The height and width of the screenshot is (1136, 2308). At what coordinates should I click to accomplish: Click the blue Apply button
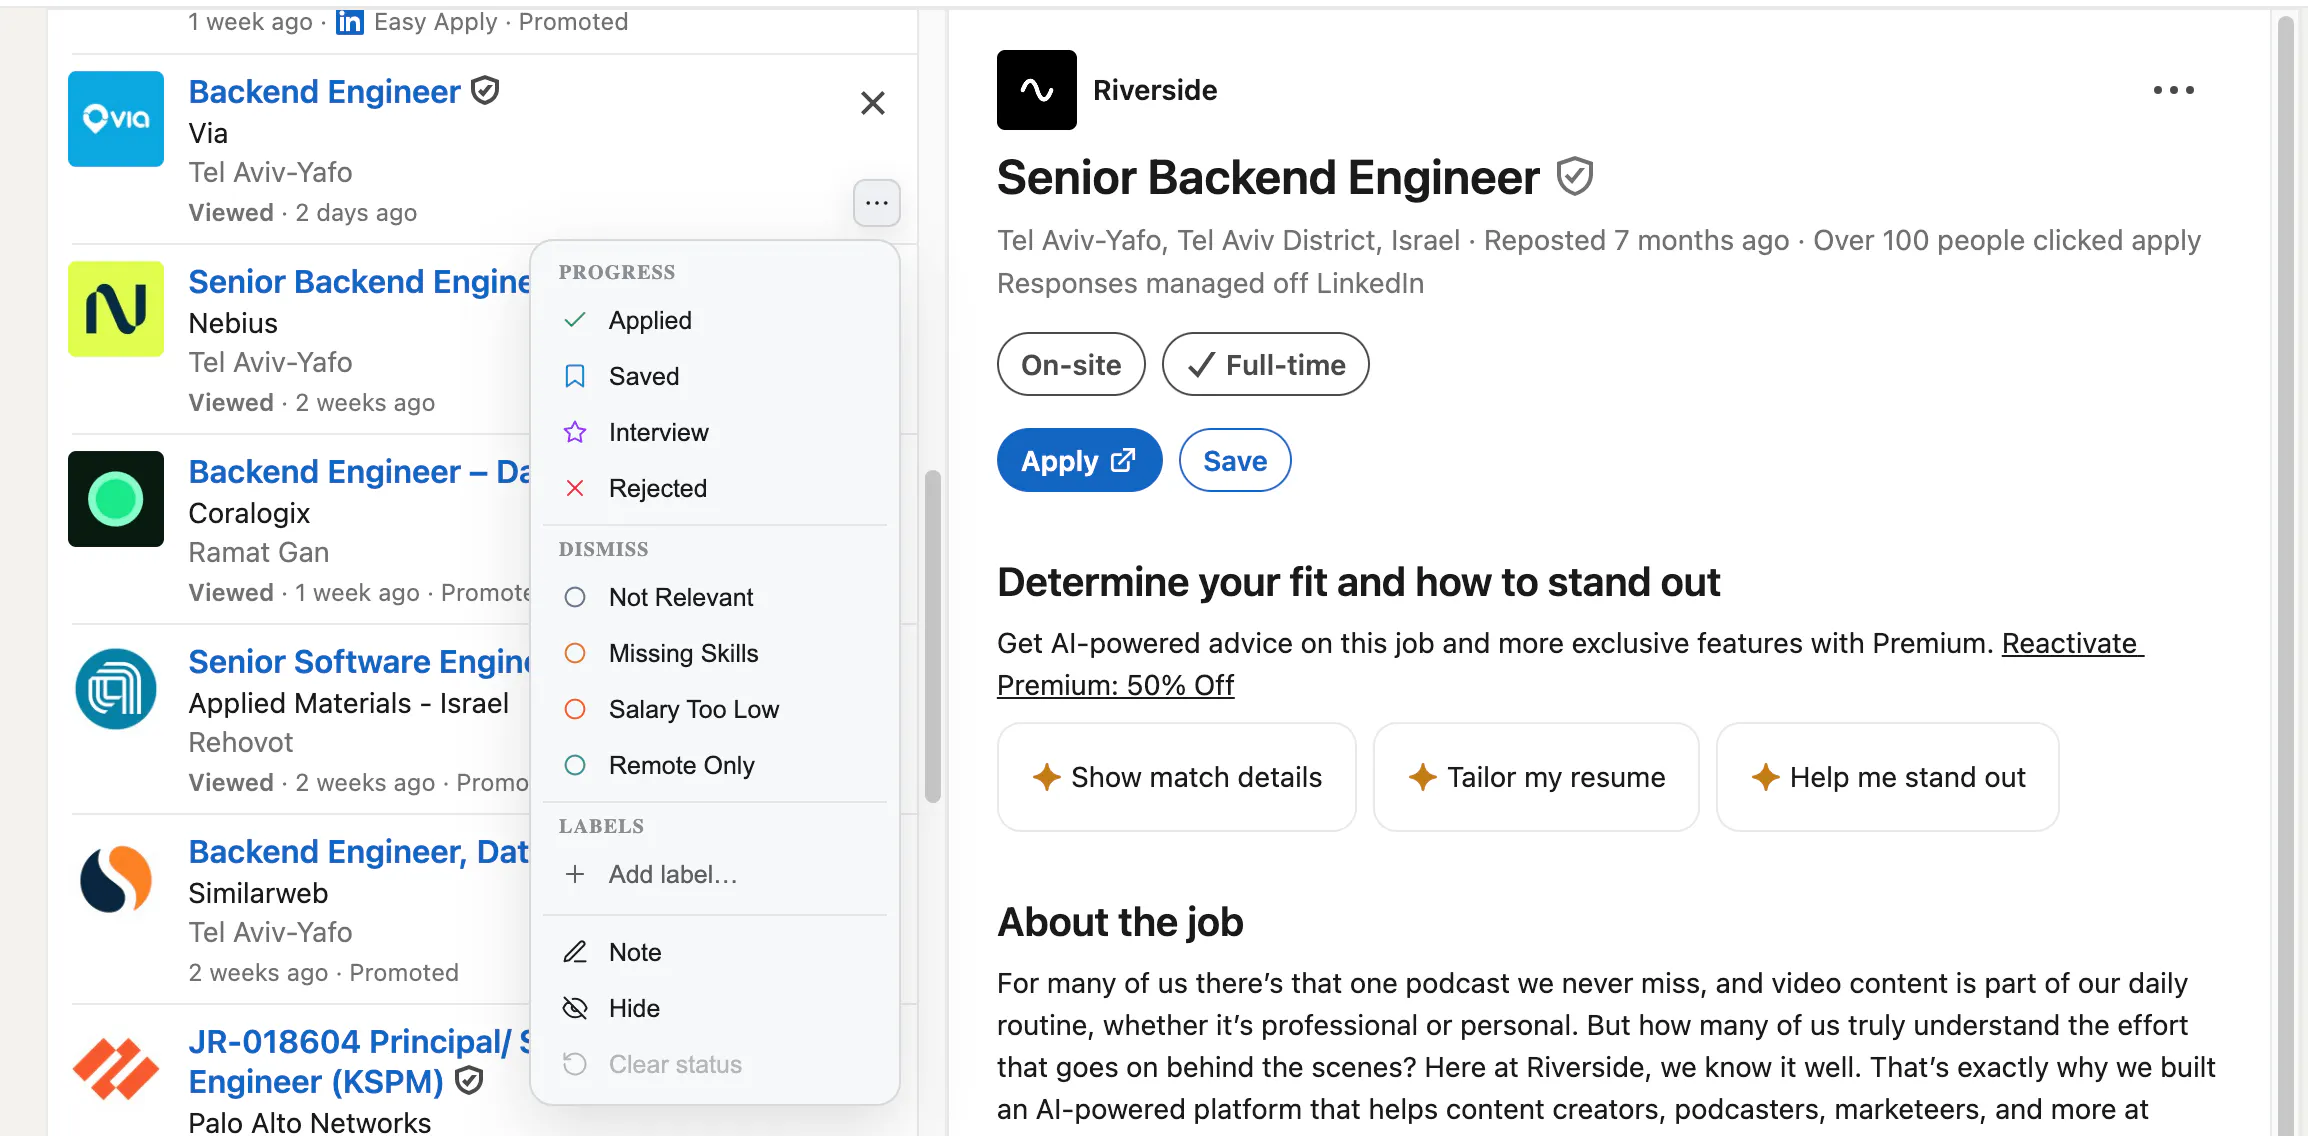pos(1079,461)
